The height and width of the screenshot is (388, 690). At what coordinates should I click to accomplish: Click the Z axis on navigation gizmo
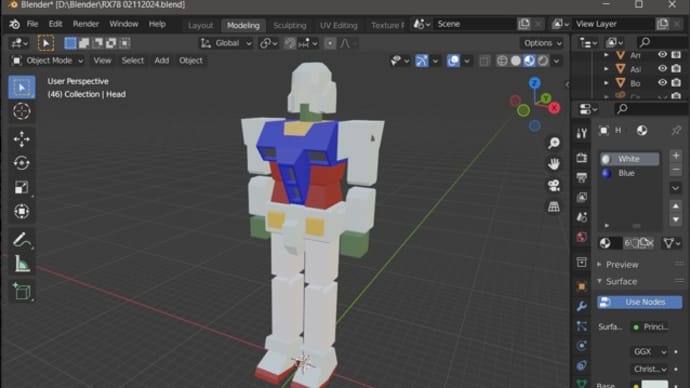[535, 83]
